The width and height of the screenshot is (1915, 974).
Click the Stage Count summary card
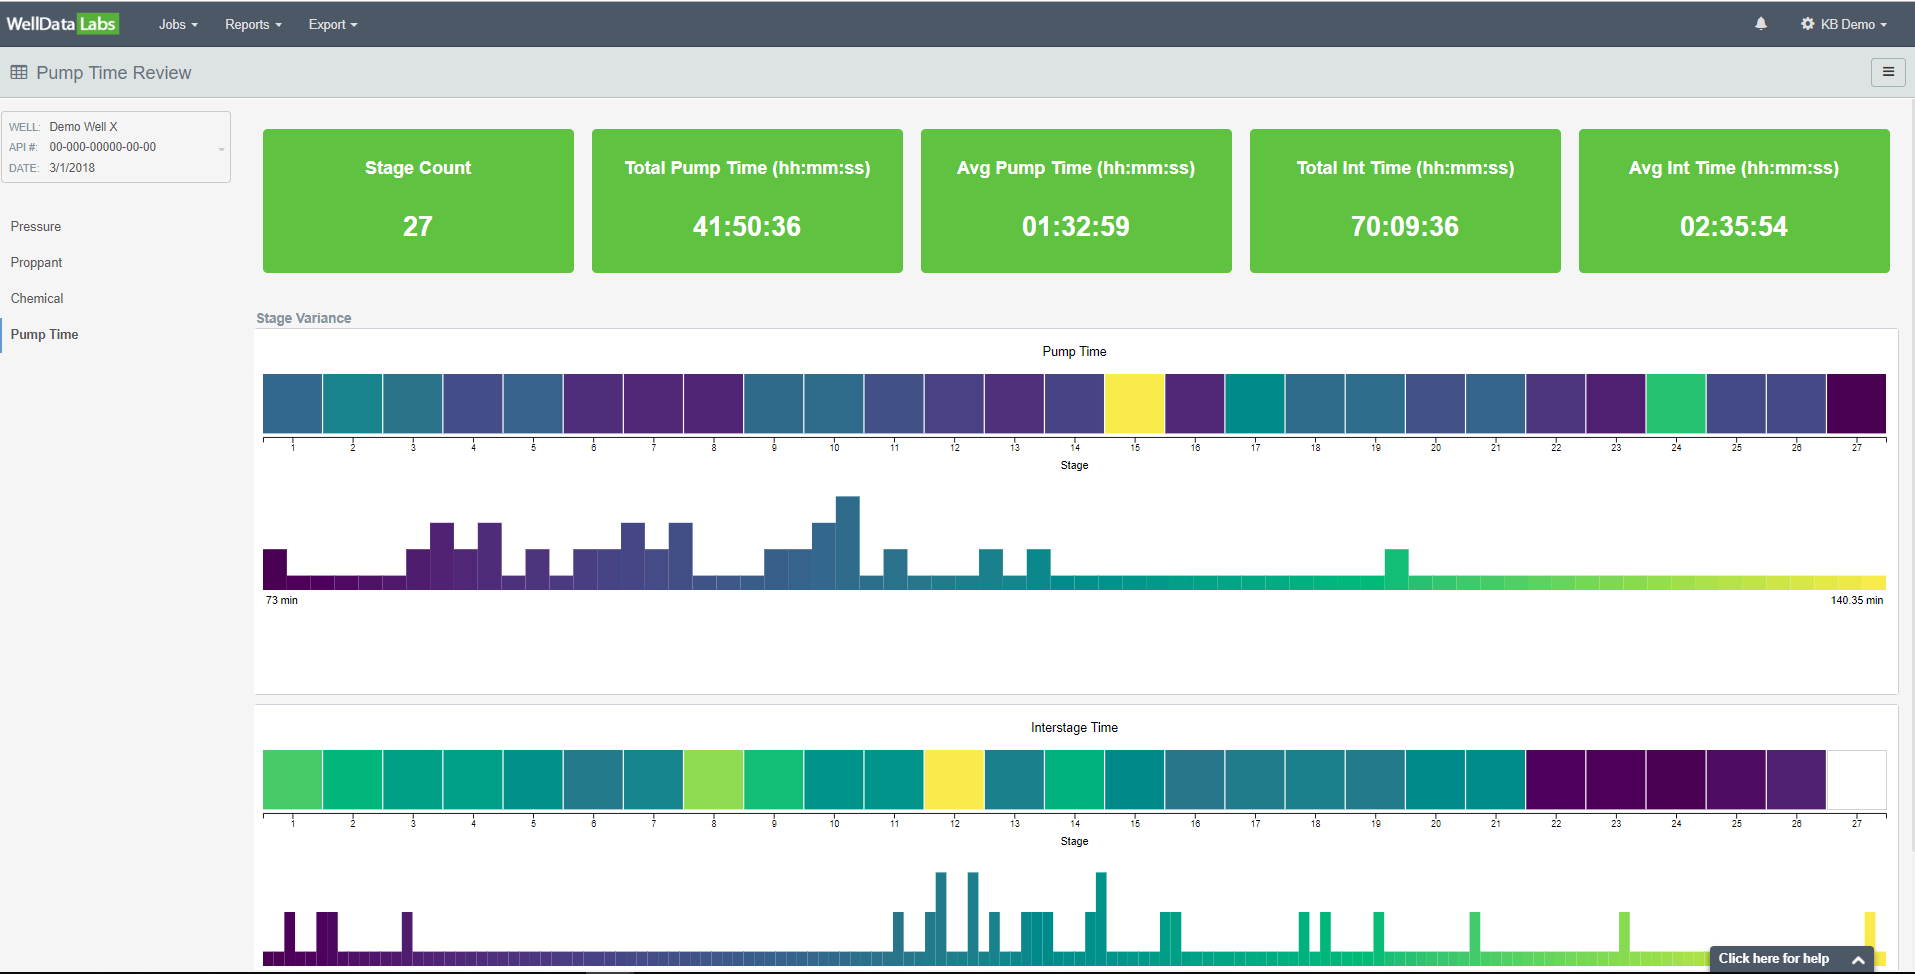418,201
